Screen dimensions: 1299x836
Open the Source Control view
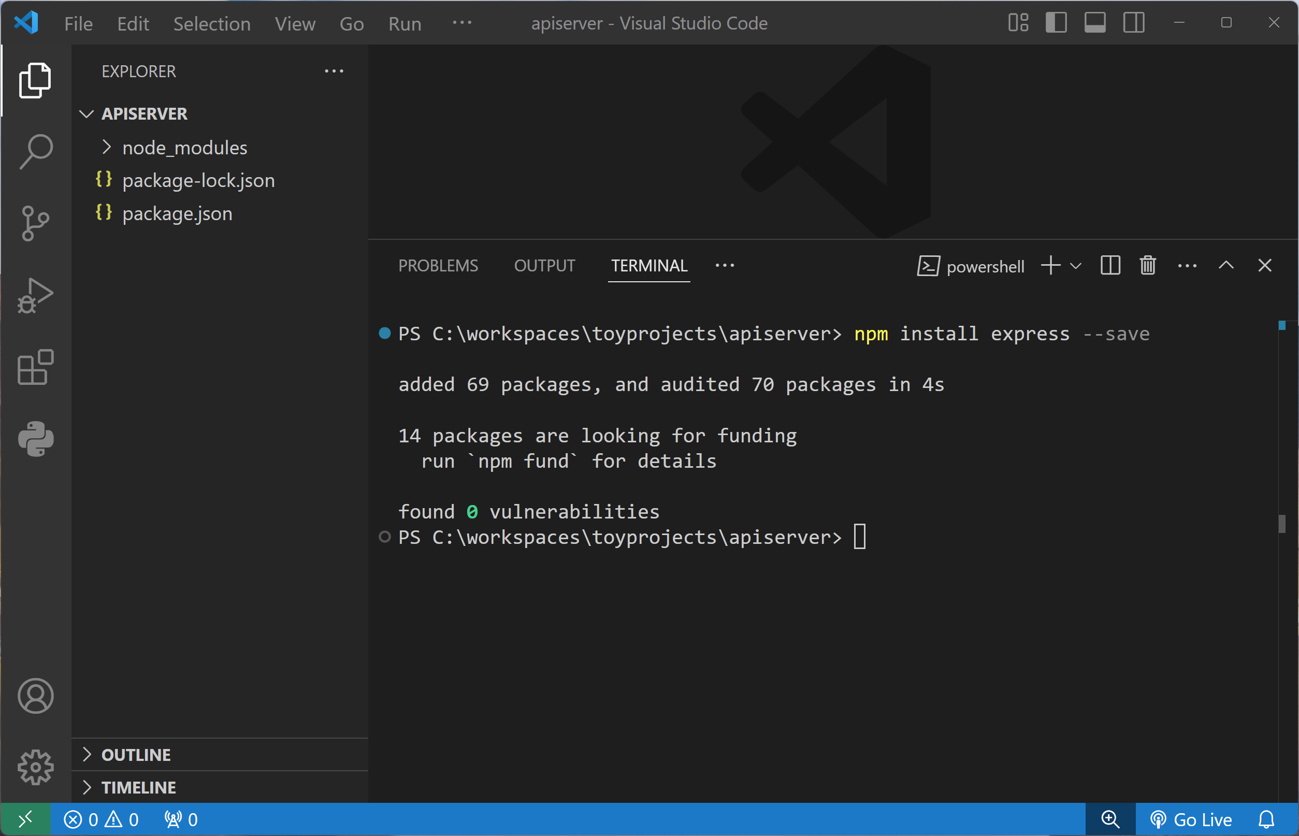point(35,223)
